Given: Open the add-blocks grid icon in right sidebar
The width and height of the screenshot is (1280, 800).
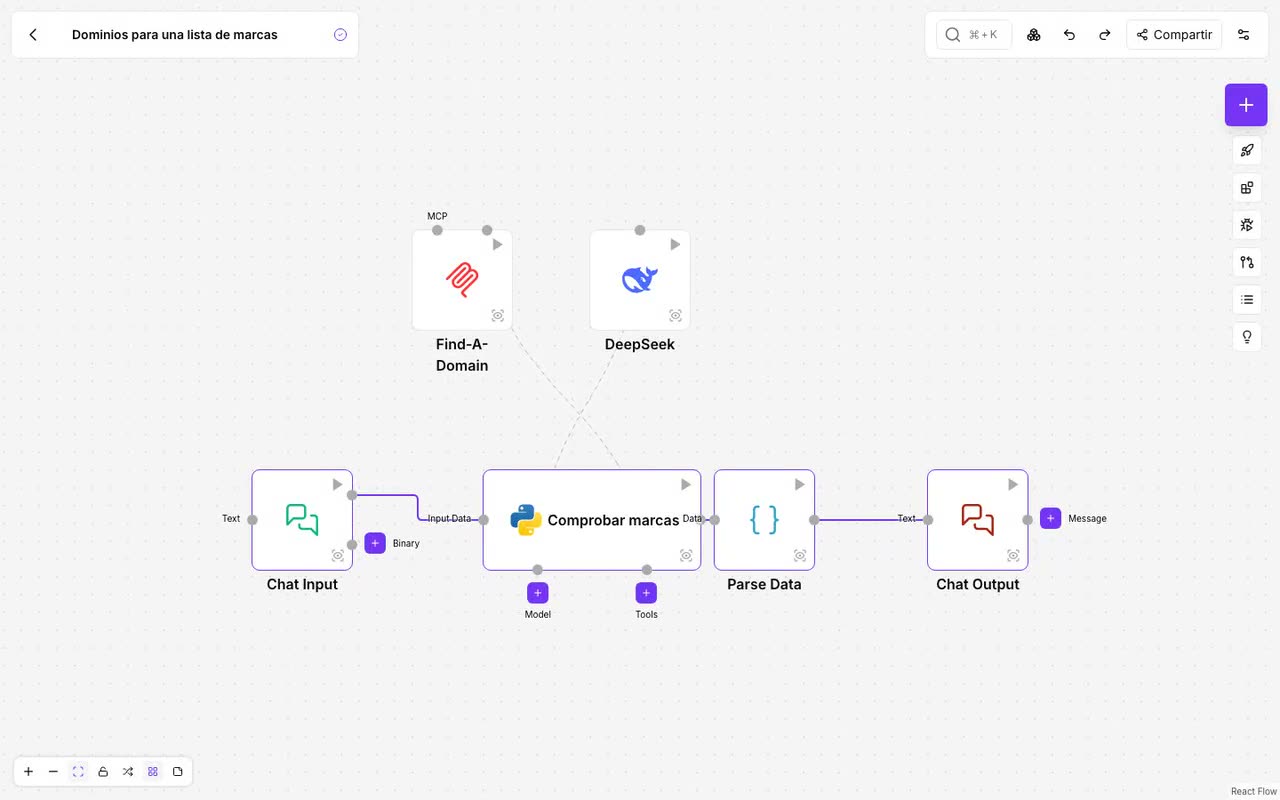Looking at the screenshot, I should [x=1247, y=188].
